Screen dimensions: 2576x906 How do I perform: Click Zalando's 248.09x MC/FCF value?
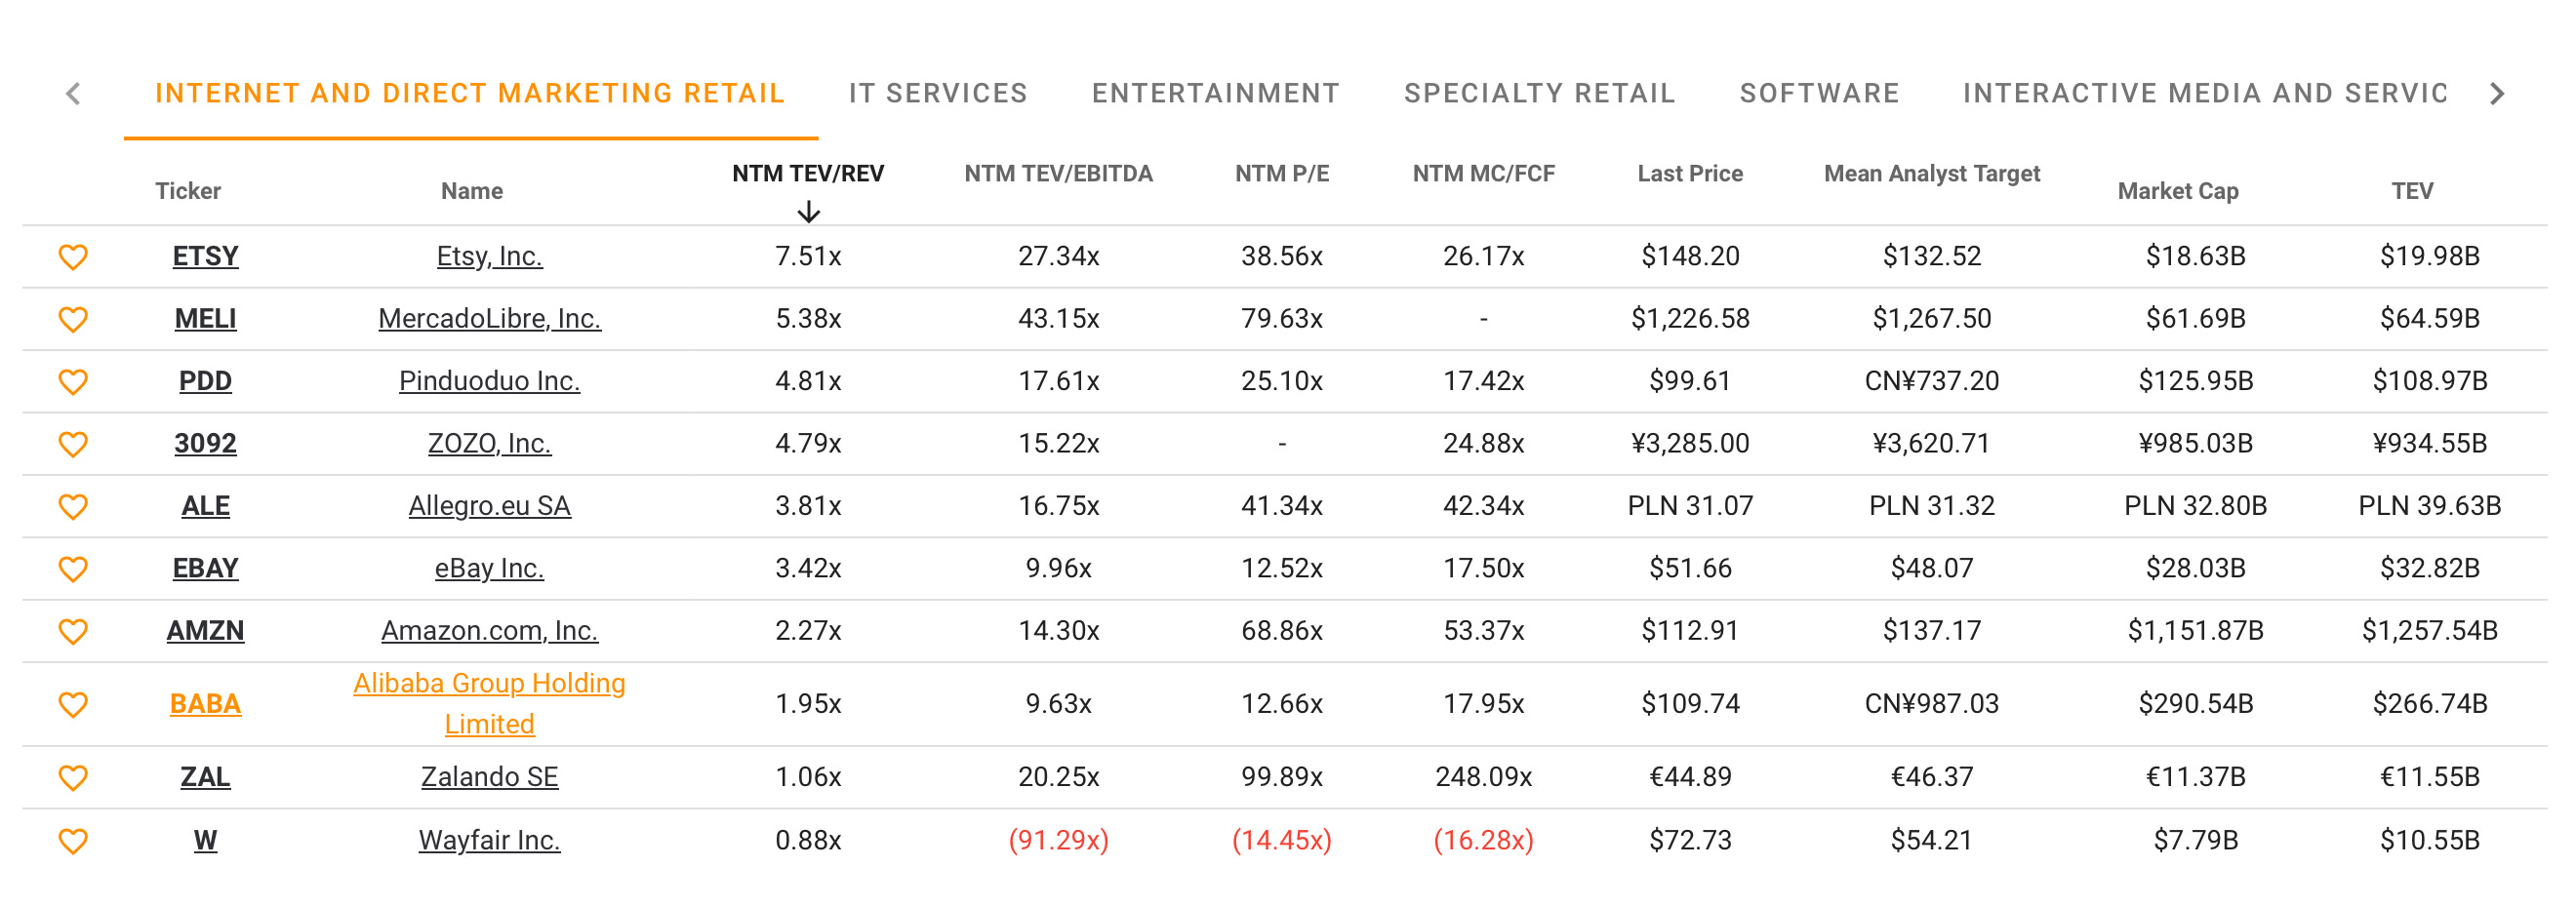1483,776
